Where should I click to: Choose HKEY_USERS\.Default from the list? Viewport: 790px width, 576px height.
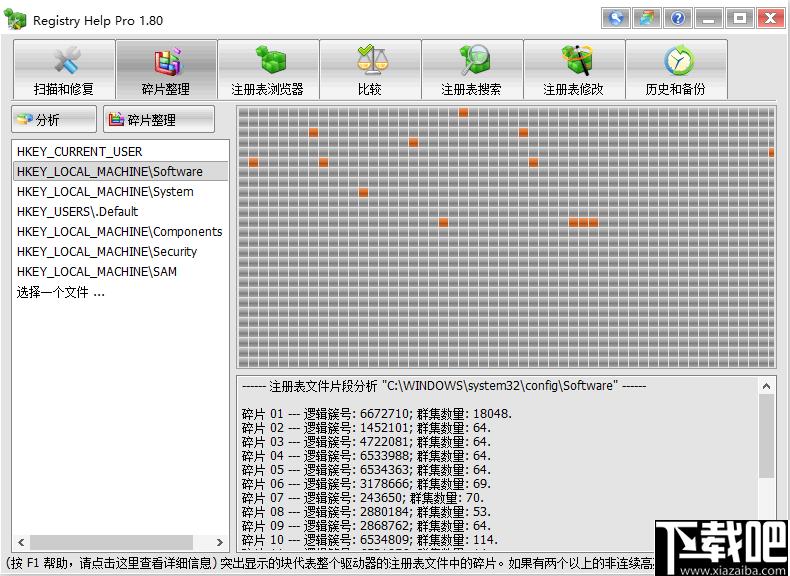pyautogui.click(x=78, y=212)
